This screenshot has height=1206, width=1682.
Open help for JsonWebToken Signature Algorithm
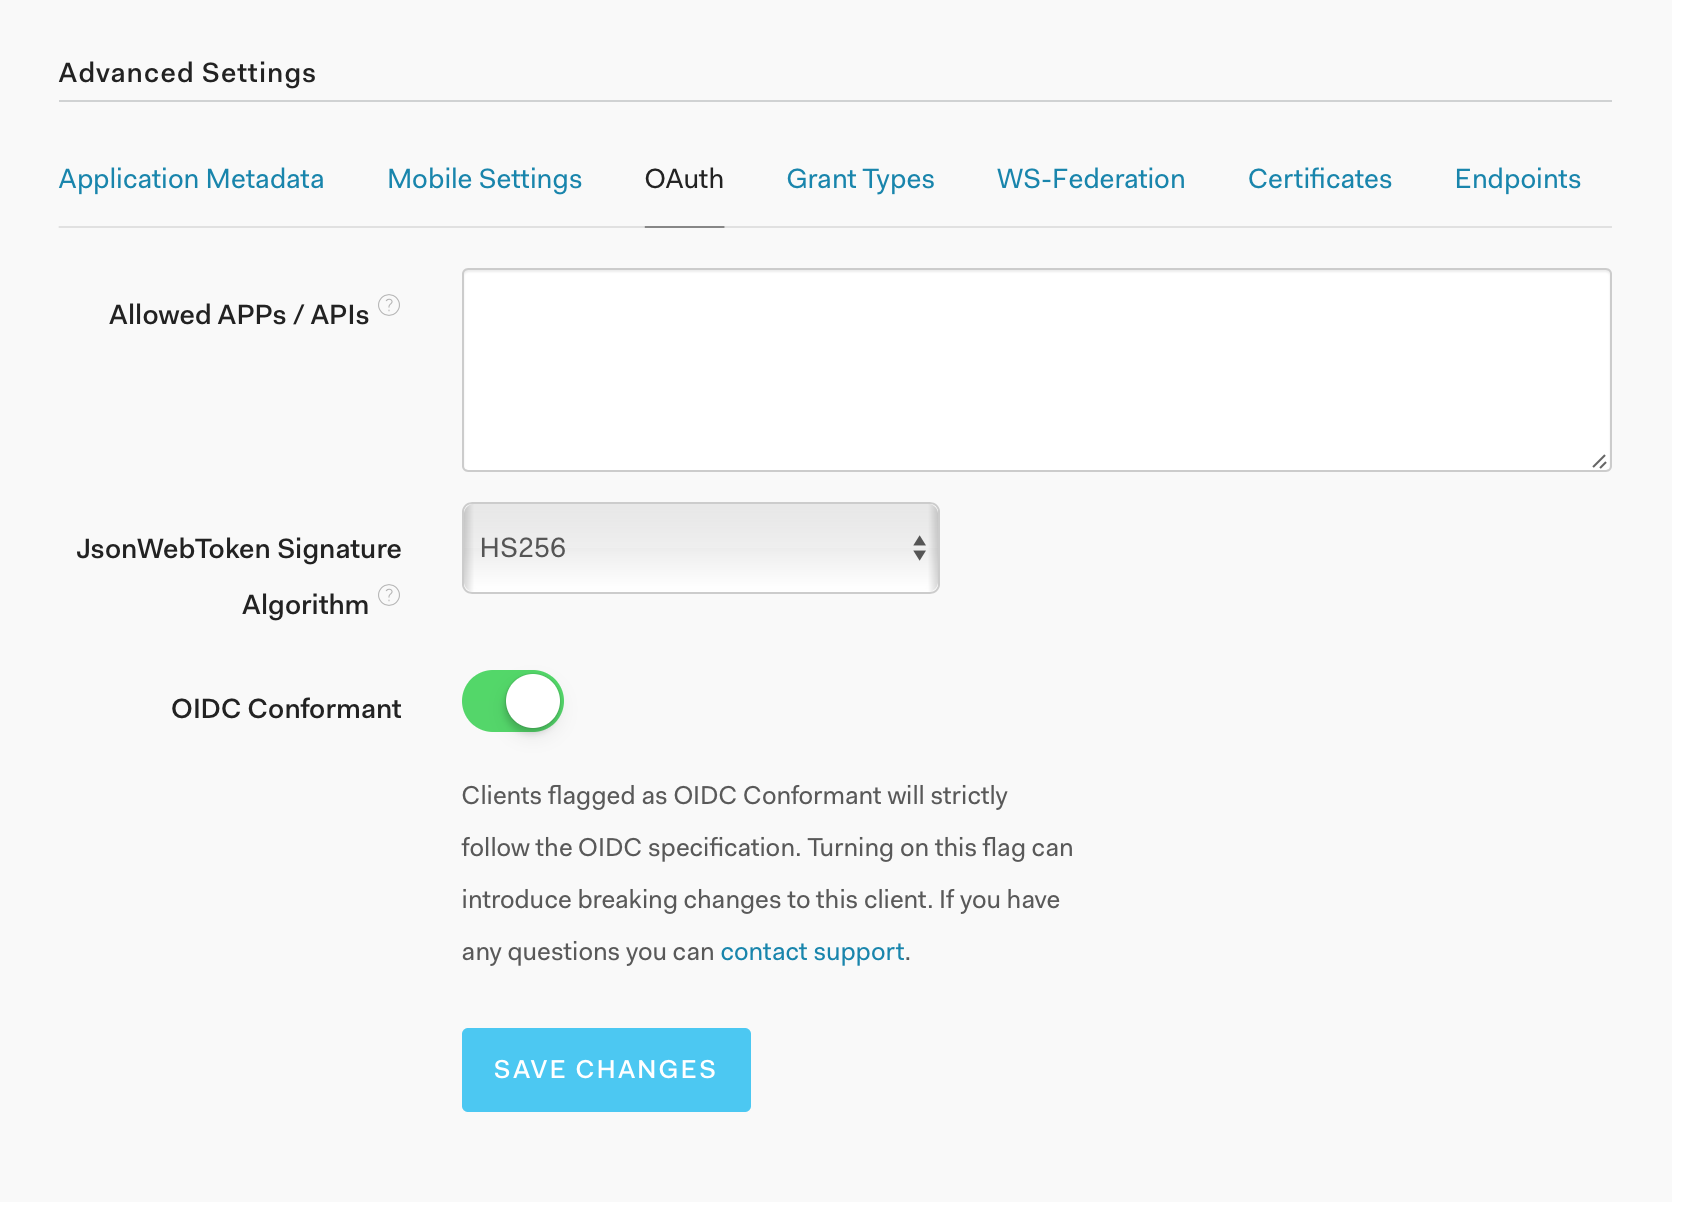(x=389, y=594)
